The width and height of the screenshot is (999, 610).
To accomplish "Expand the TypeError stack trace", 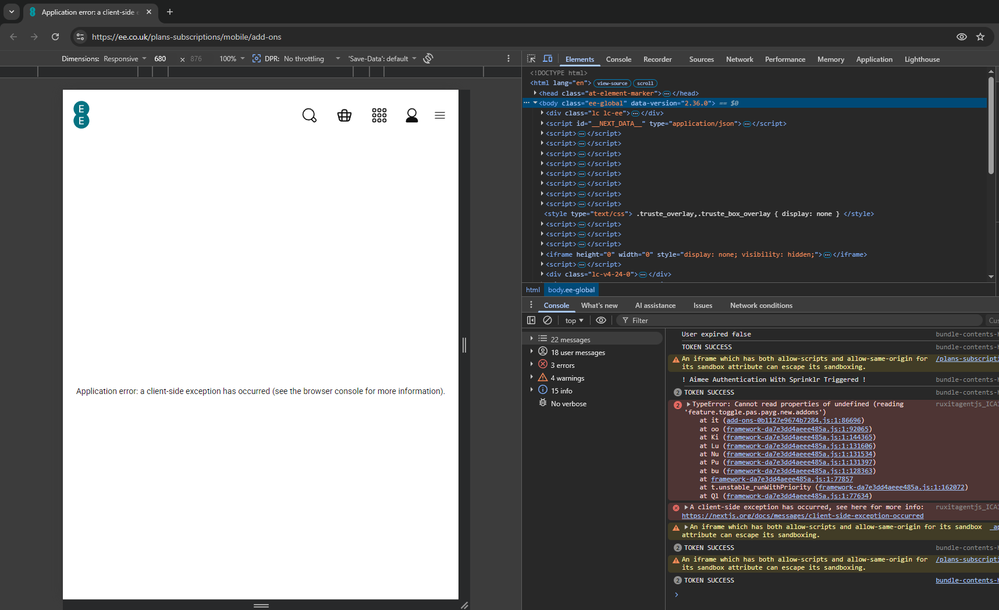I will (688, 404).
